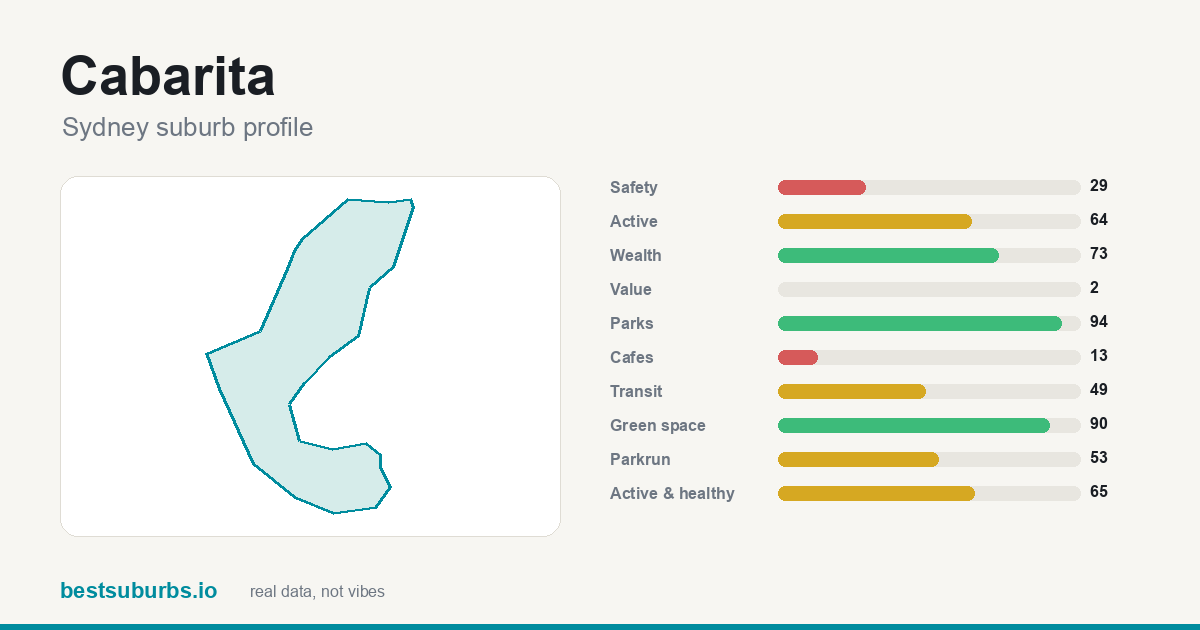This screenshot has height=630, width=1200.
Task: Click the Cabarita heading
Action: click(168, 76)
